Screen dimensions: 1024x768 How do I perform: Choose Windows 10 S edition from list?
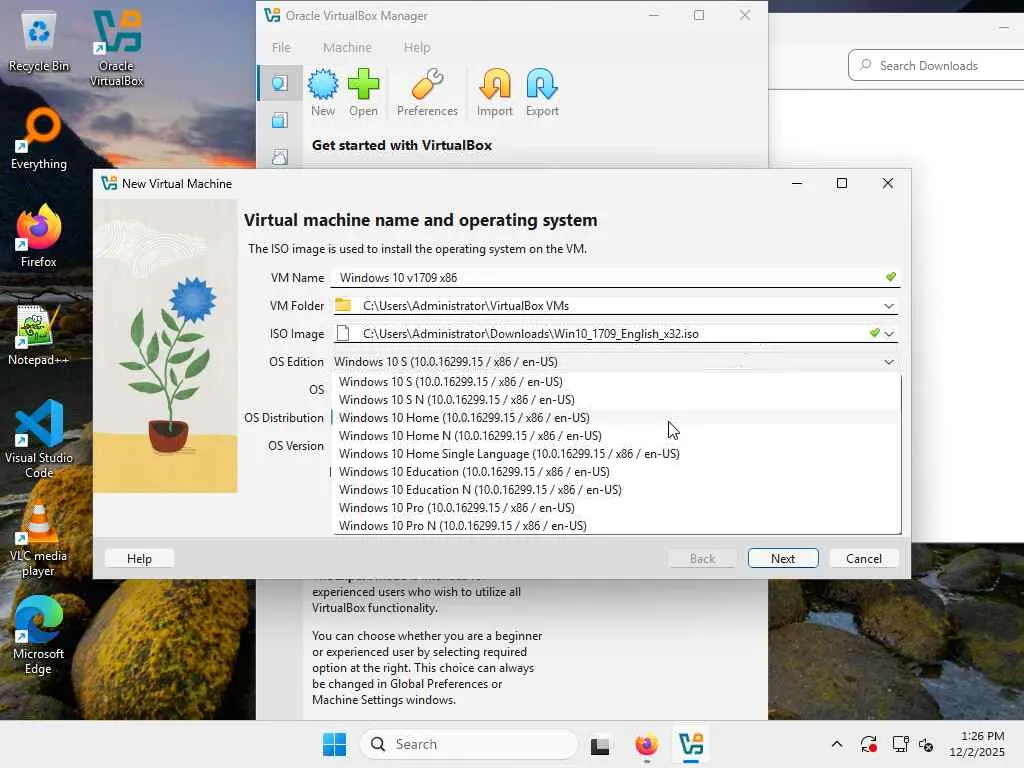point(616,381)
